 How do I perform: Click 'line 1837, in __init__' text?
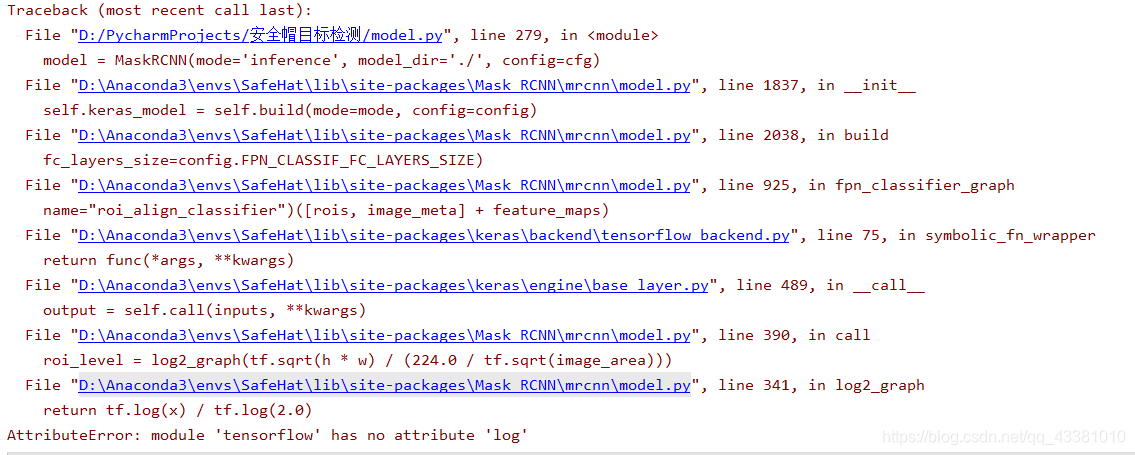coord(817,85)
